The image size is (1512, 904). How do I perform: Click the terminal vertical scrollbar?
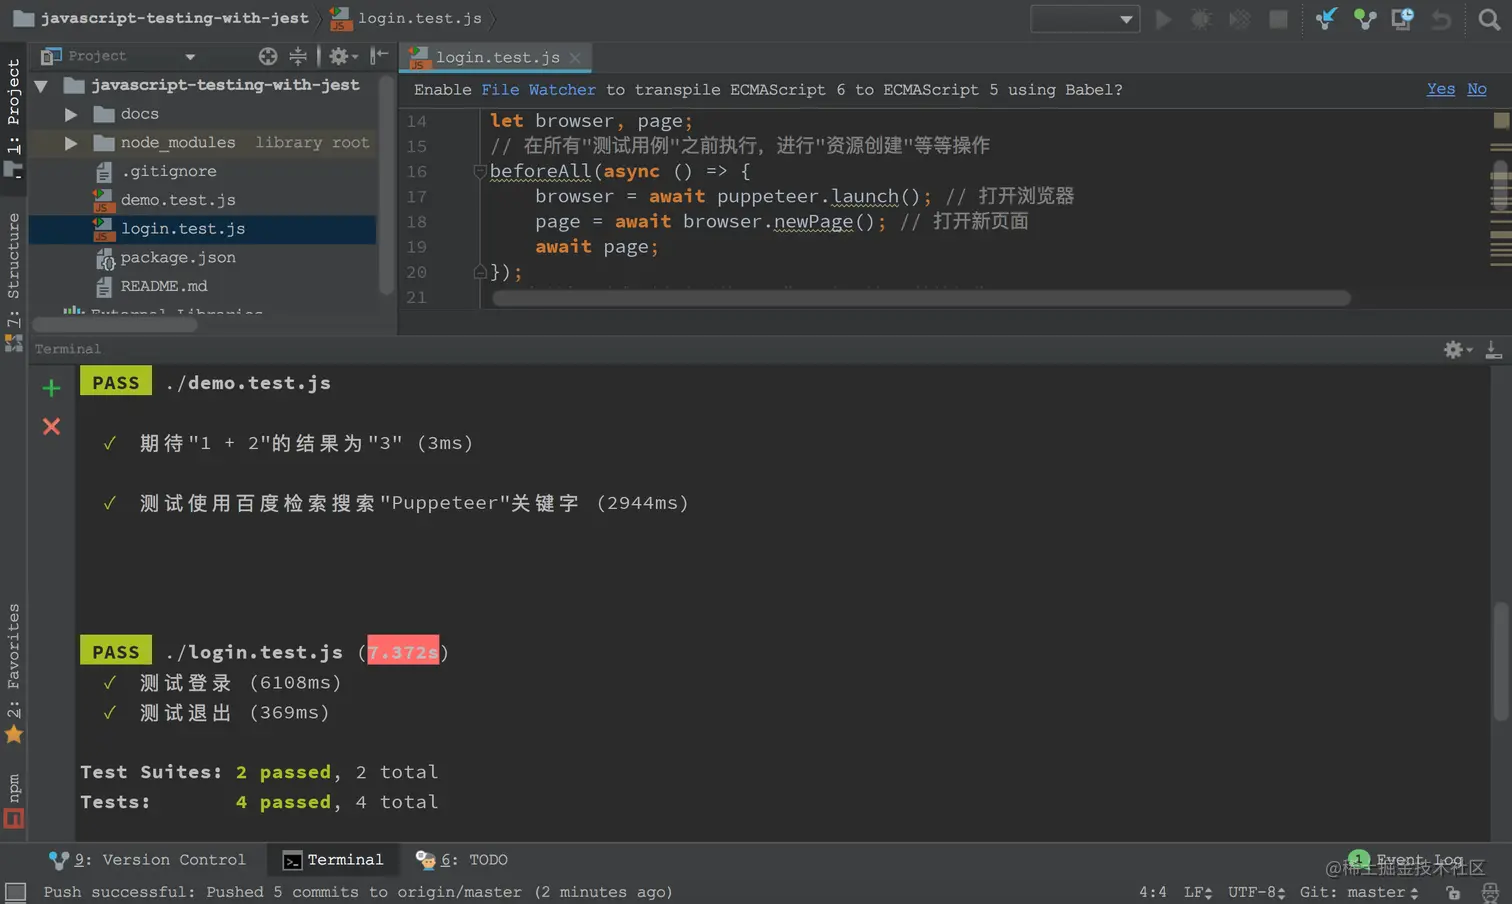pos(1501,660)
